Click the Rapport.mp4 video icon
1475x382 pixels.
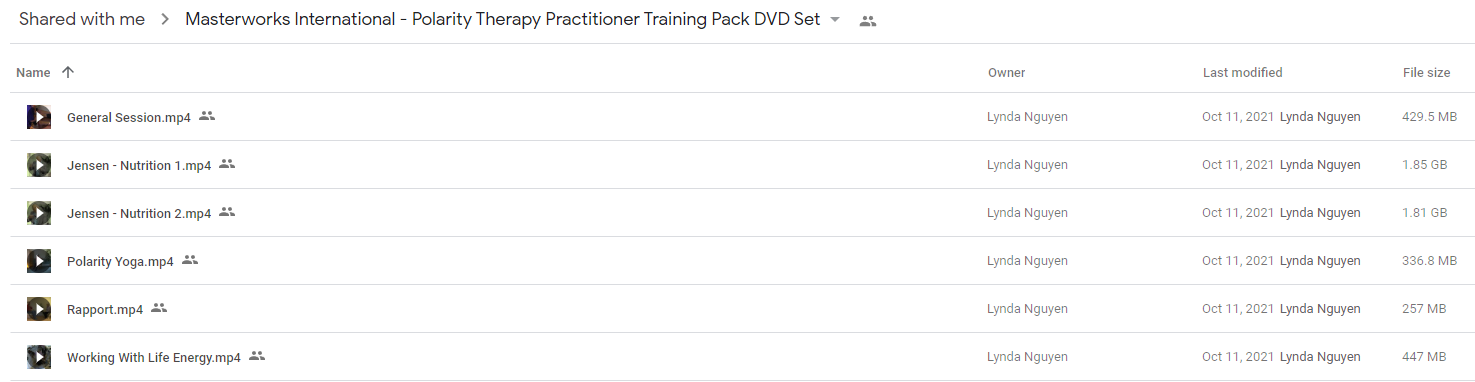pos(39,309)
